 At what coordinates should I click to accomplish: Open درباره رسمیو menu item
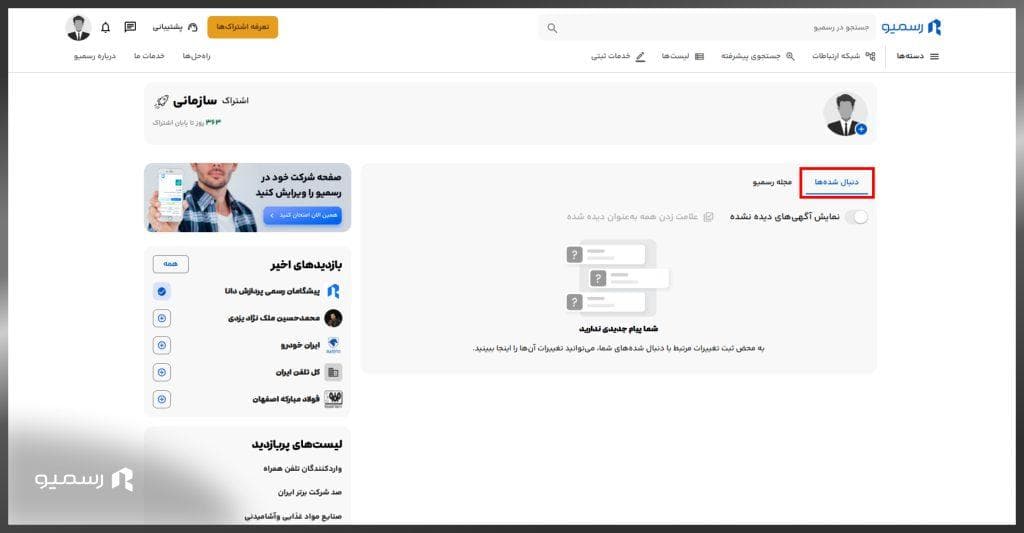pos(95,56)
